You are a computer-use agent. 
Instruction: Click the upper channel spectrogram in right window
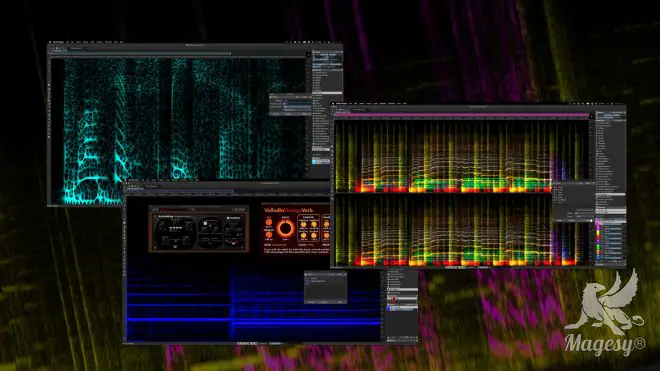[462, 156]
